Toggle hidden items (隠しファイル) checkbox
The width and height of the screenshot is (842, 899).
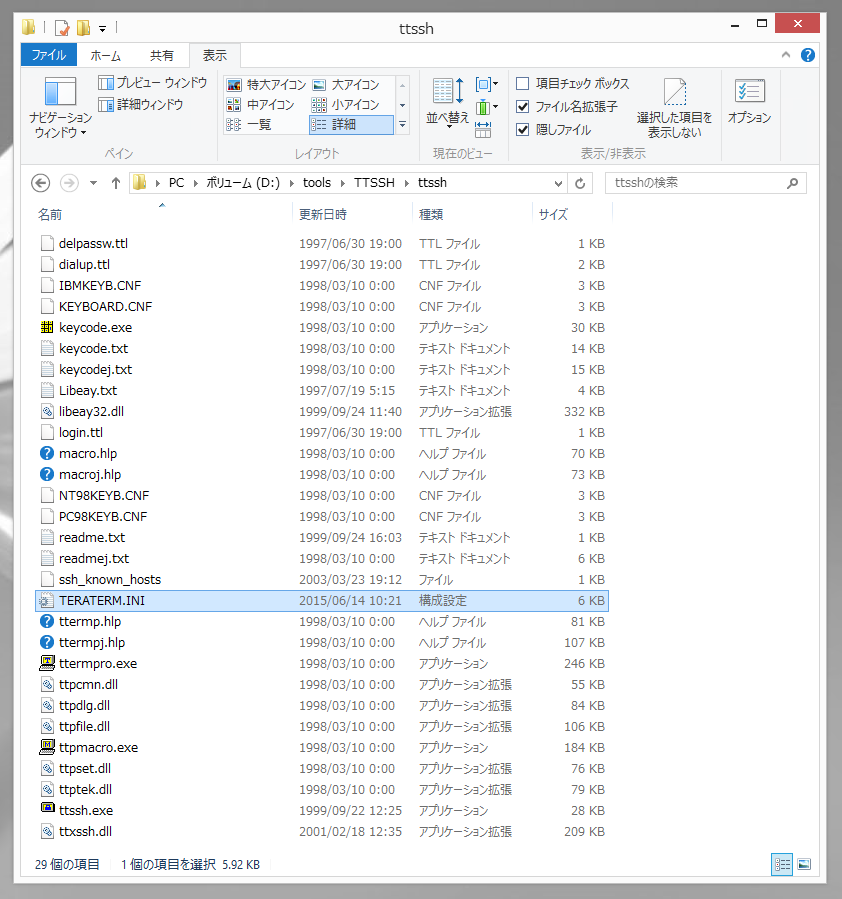click(x=553, y=130)
